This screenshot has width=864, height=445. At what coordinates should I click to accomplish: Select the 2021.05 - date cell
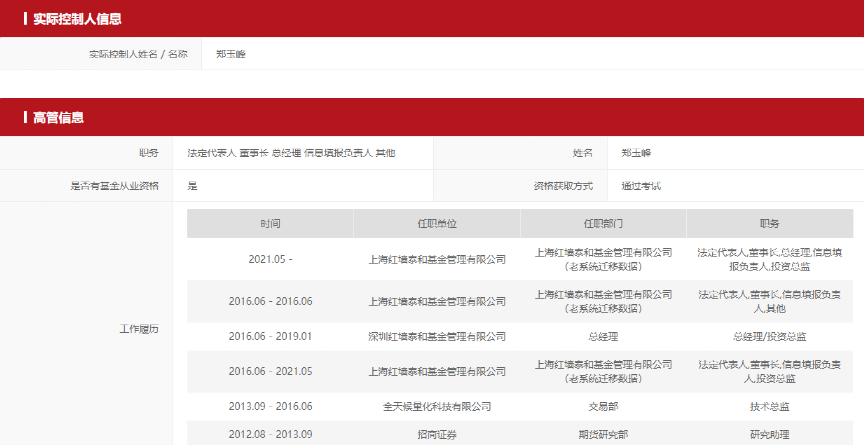270,259
